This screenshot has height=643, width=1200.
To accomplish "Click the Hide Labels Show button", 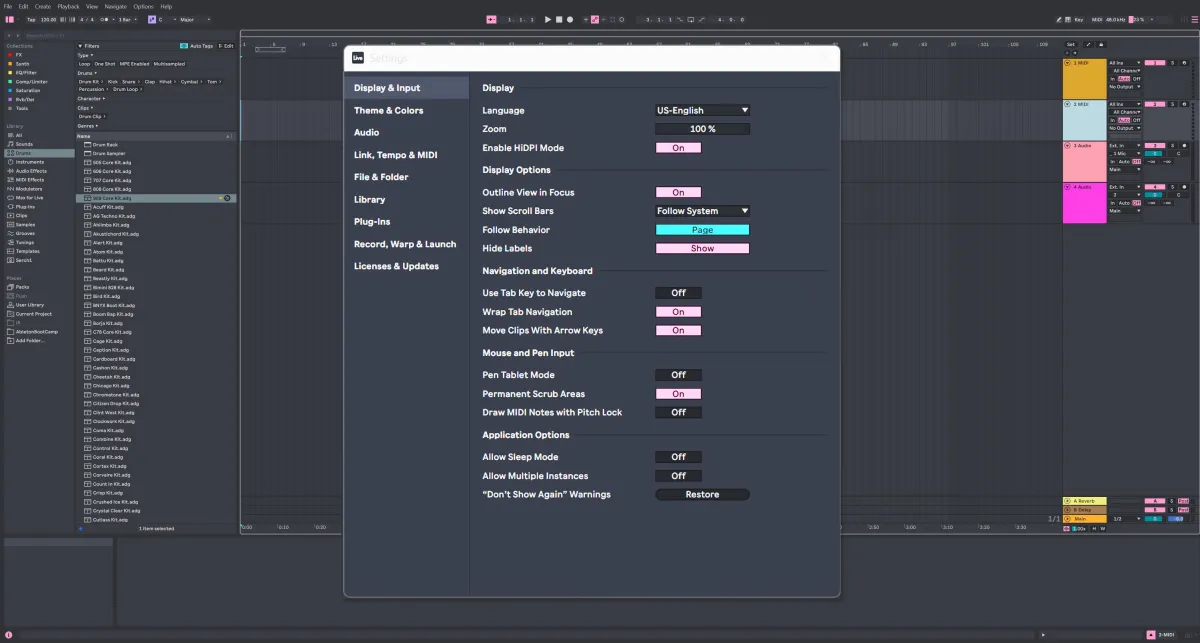I will coord(702,248).
